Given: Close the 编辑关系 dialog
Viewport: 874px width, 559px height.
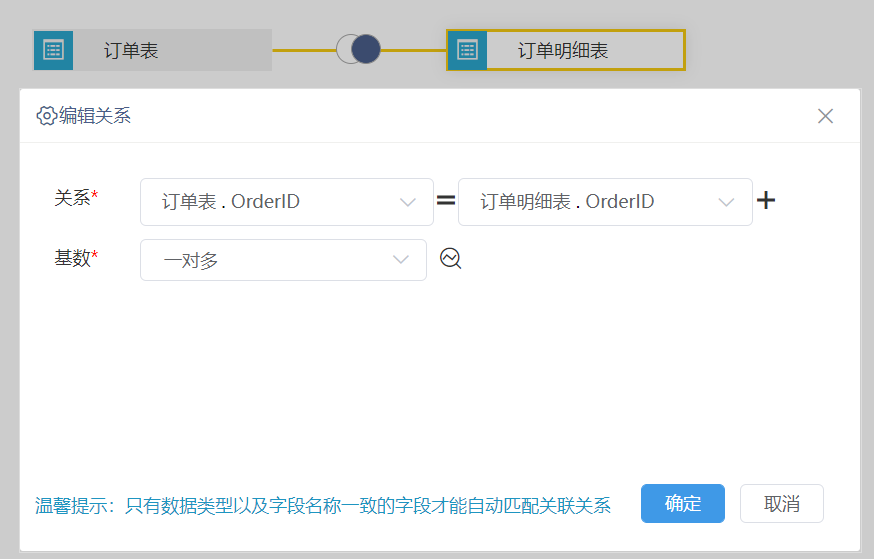Looking at the screenshot, I should click(826, 116).
